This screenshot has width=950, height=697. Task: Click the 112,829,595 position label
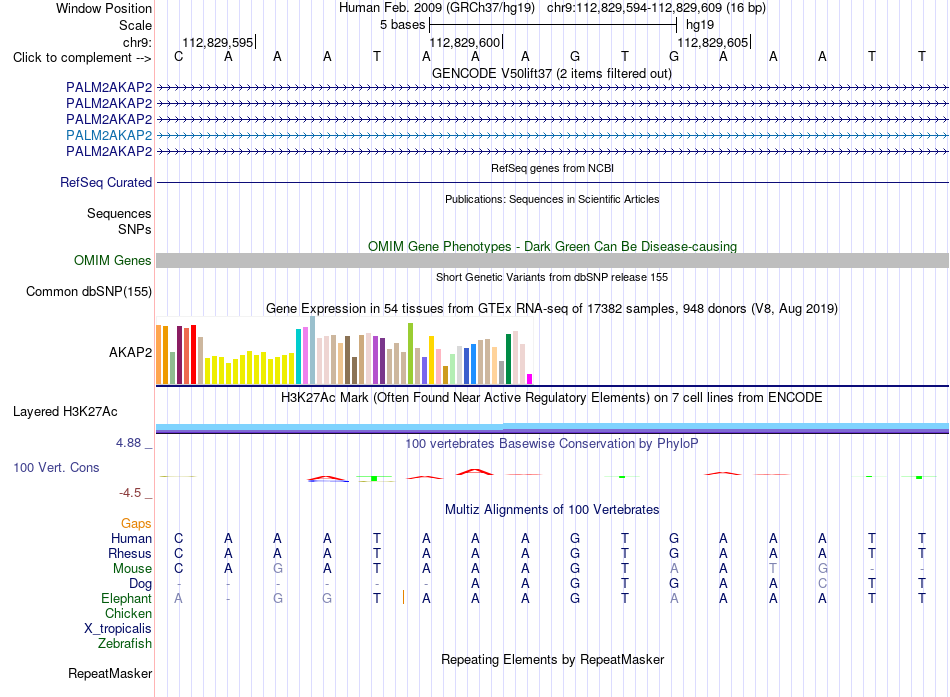point(218,42)
